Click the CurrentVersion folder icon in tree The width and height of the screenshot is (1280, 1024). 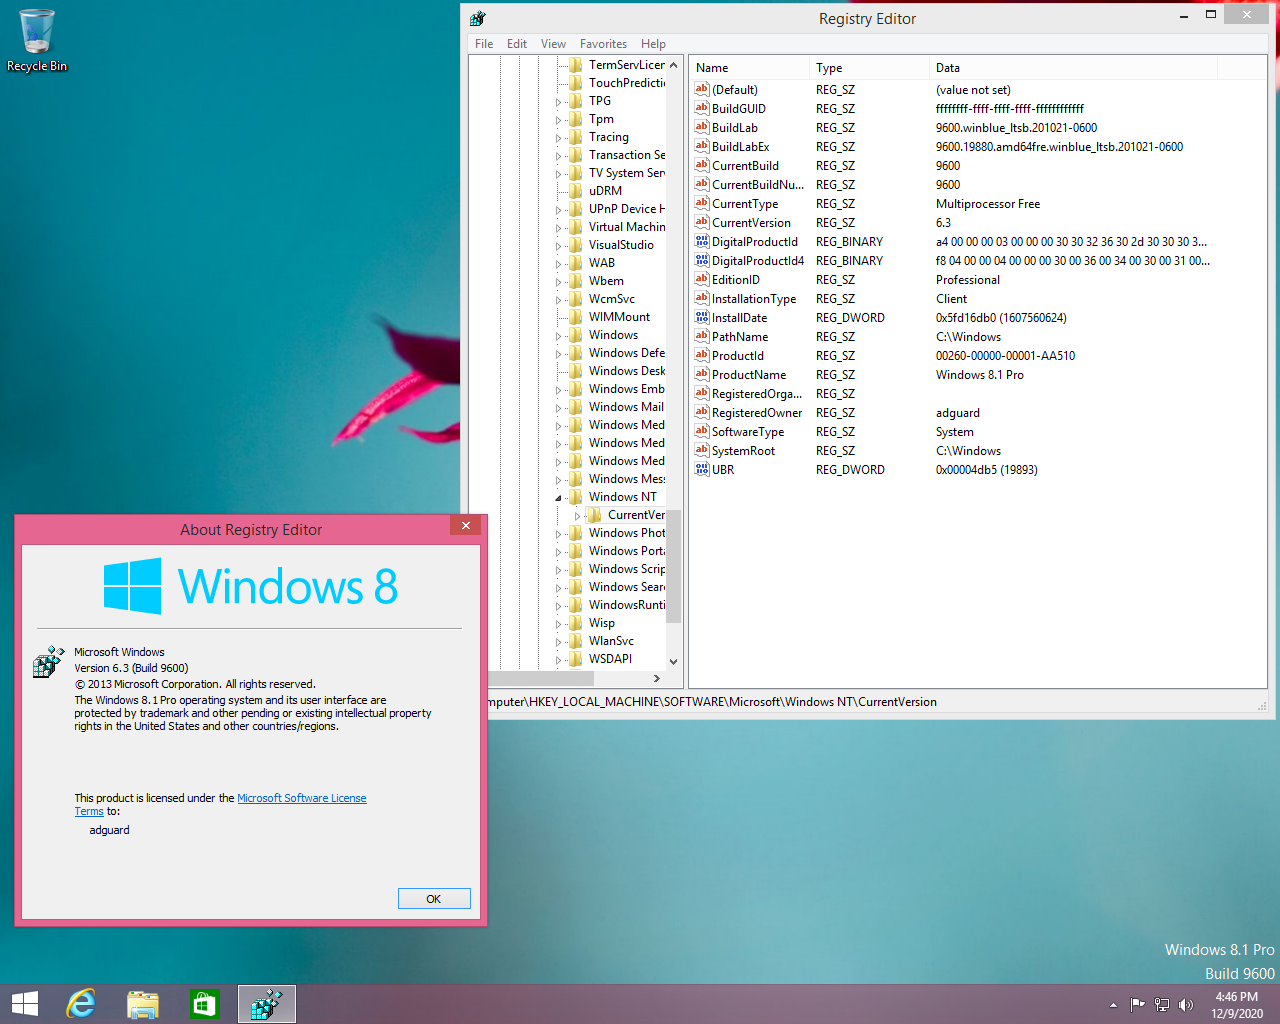point(594,515)
